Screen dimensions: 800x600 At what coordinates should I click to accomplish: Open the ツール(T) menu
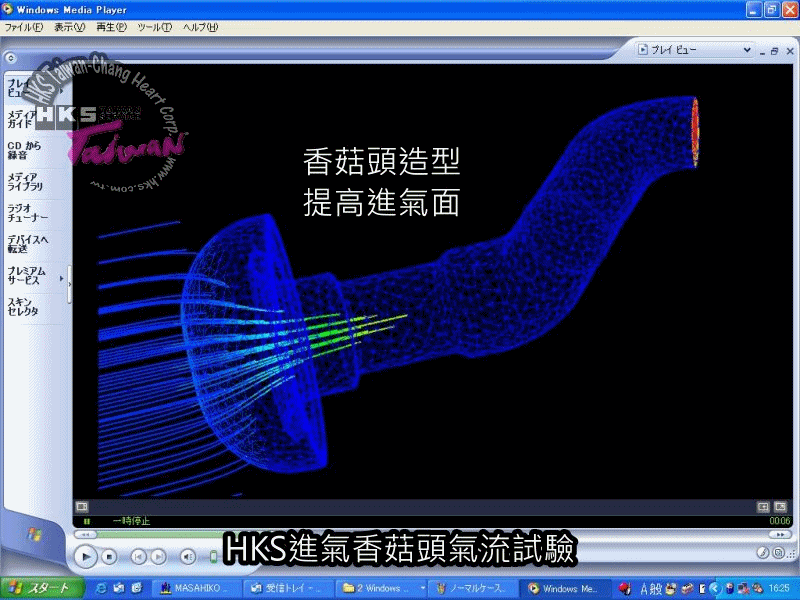click(154, 28)
